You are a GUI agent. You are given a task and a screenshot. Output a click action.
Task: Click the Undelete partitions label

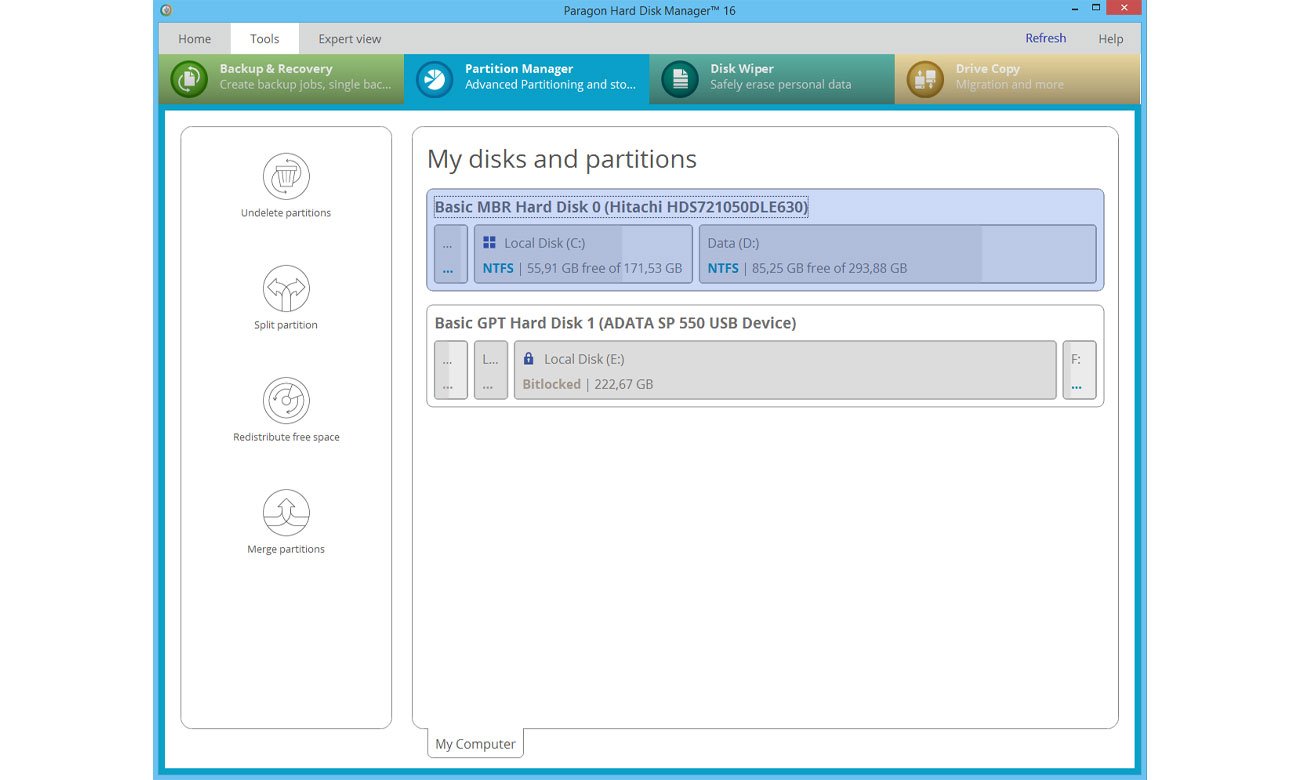[x=286, y=213]
